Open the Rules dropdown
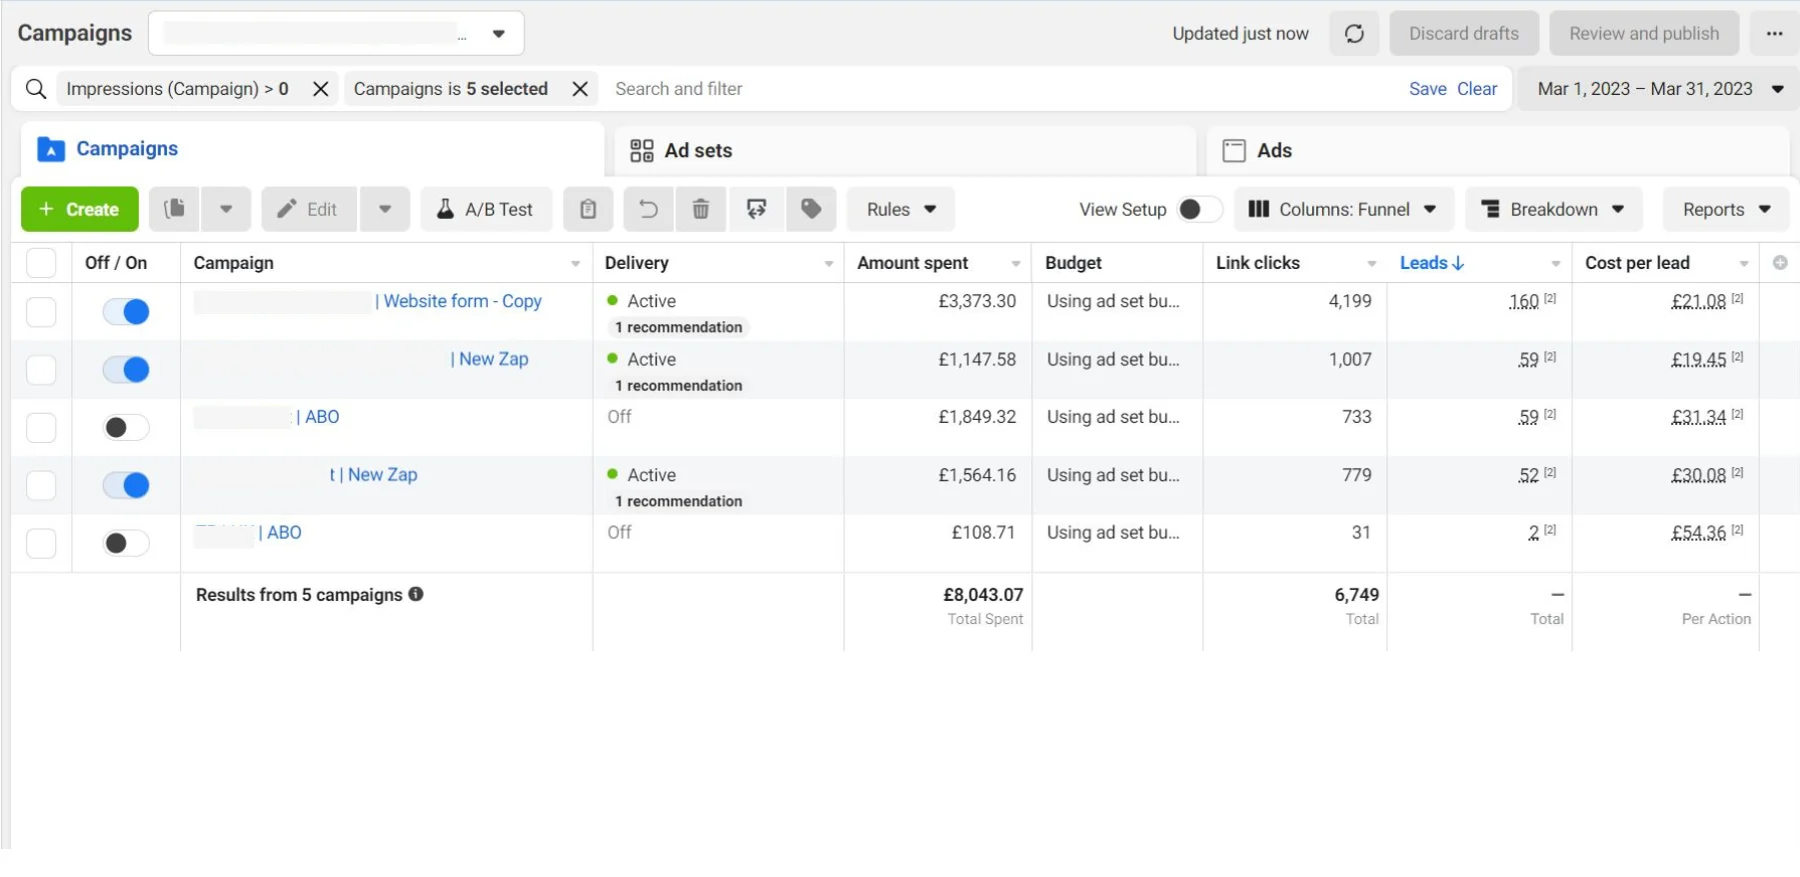 point(901,209)
